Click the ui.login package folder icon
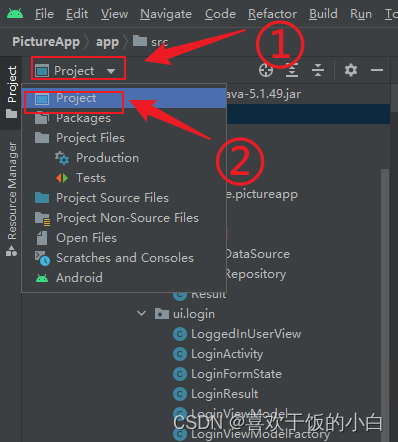This screenshot has height=442, width=398. [x=162, y=314]
